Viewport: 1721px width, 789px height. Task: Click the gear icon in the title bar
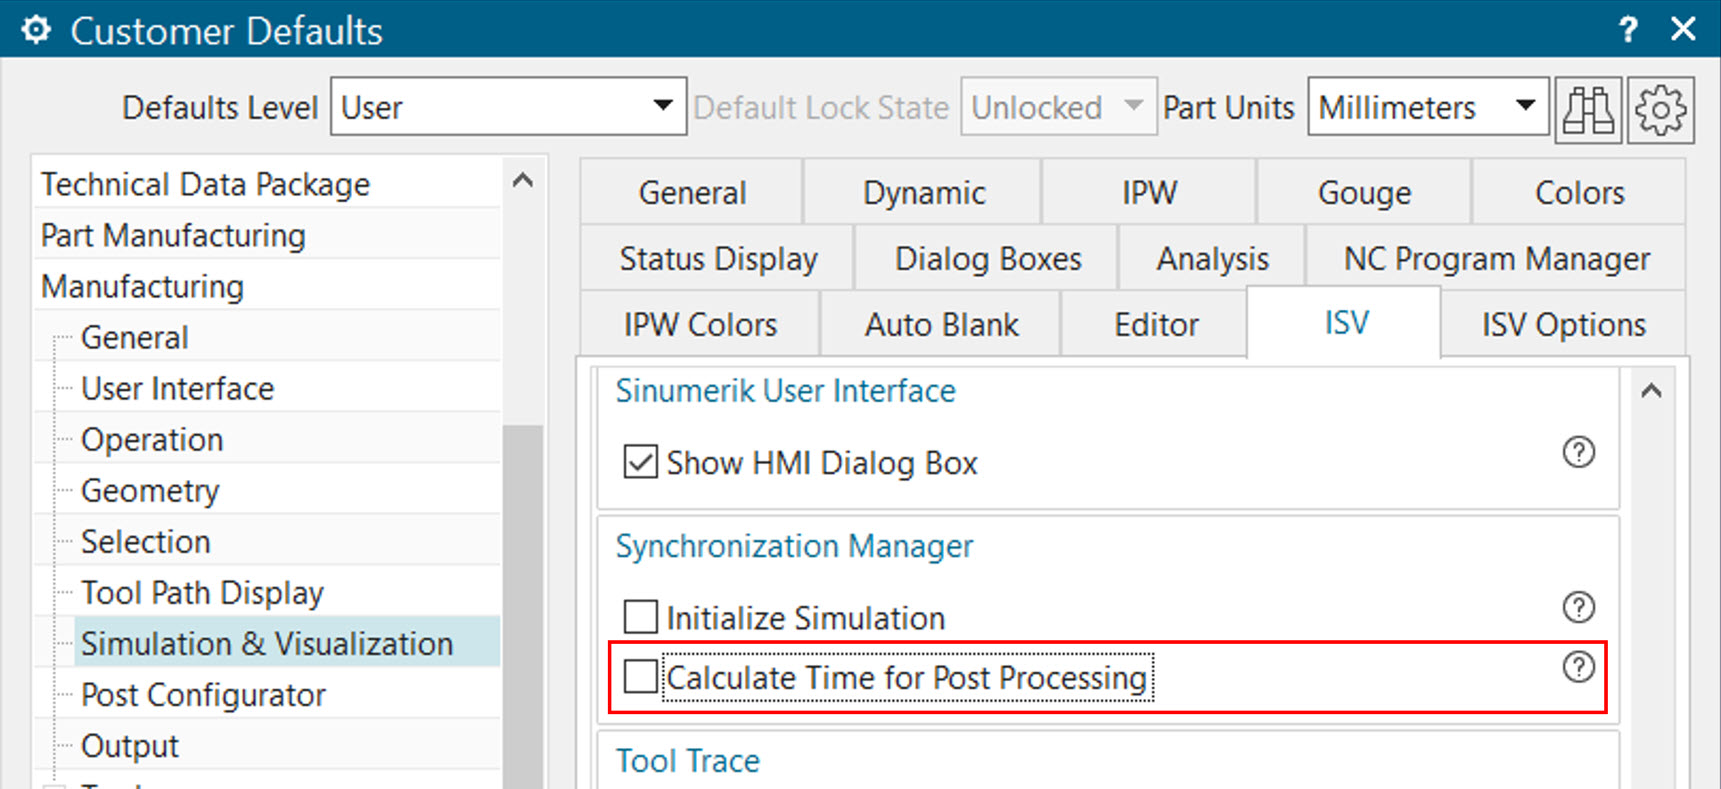[x=35, y=30]
